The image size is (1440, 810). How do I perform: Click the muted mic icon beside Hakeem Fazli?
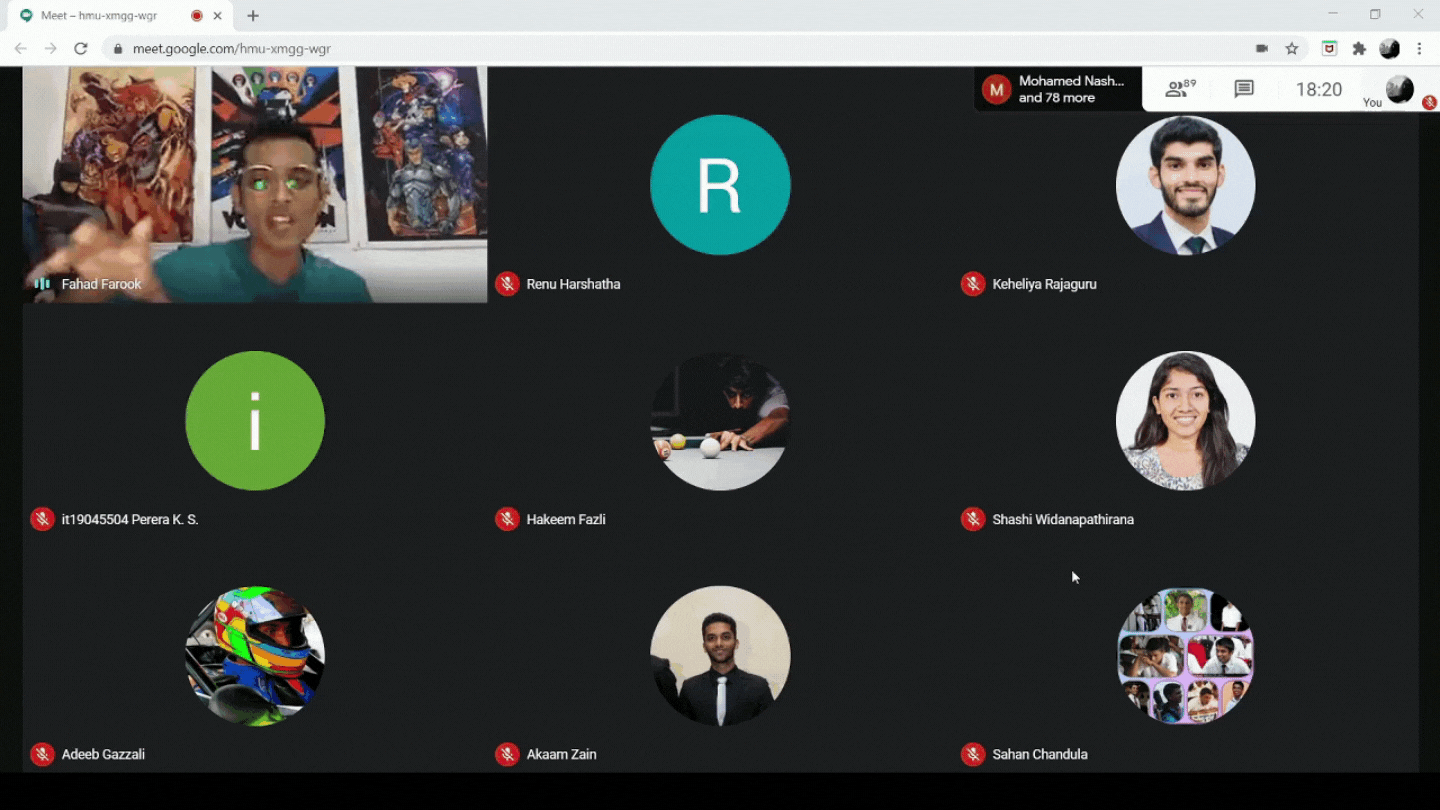[x=507, y=519]
